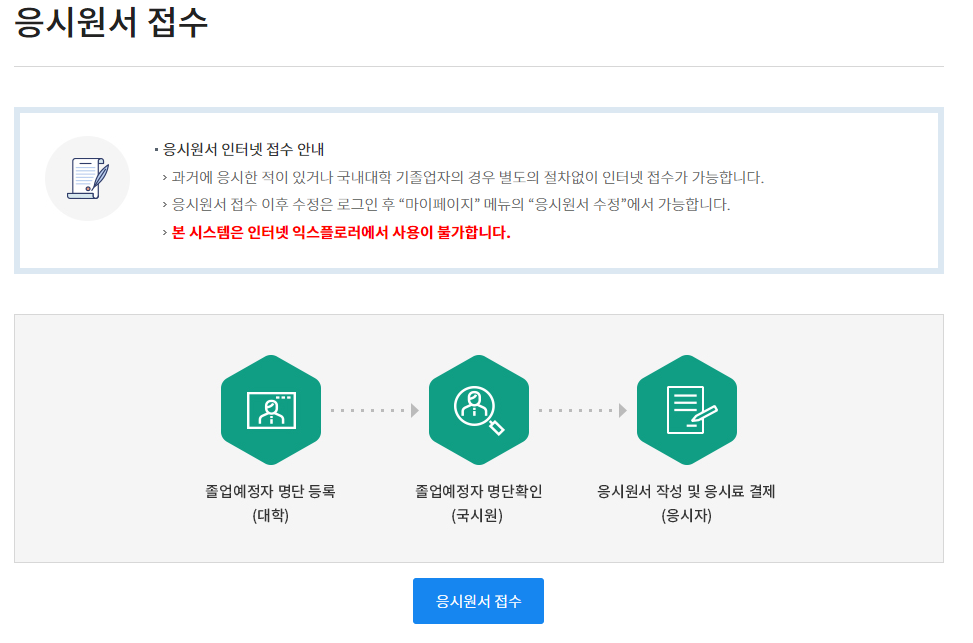The height and width of the screenshot is (643, 973).
Task: Click the line about 국내대학 기졸업자 인터넷 접수
Action: (467, 178)
